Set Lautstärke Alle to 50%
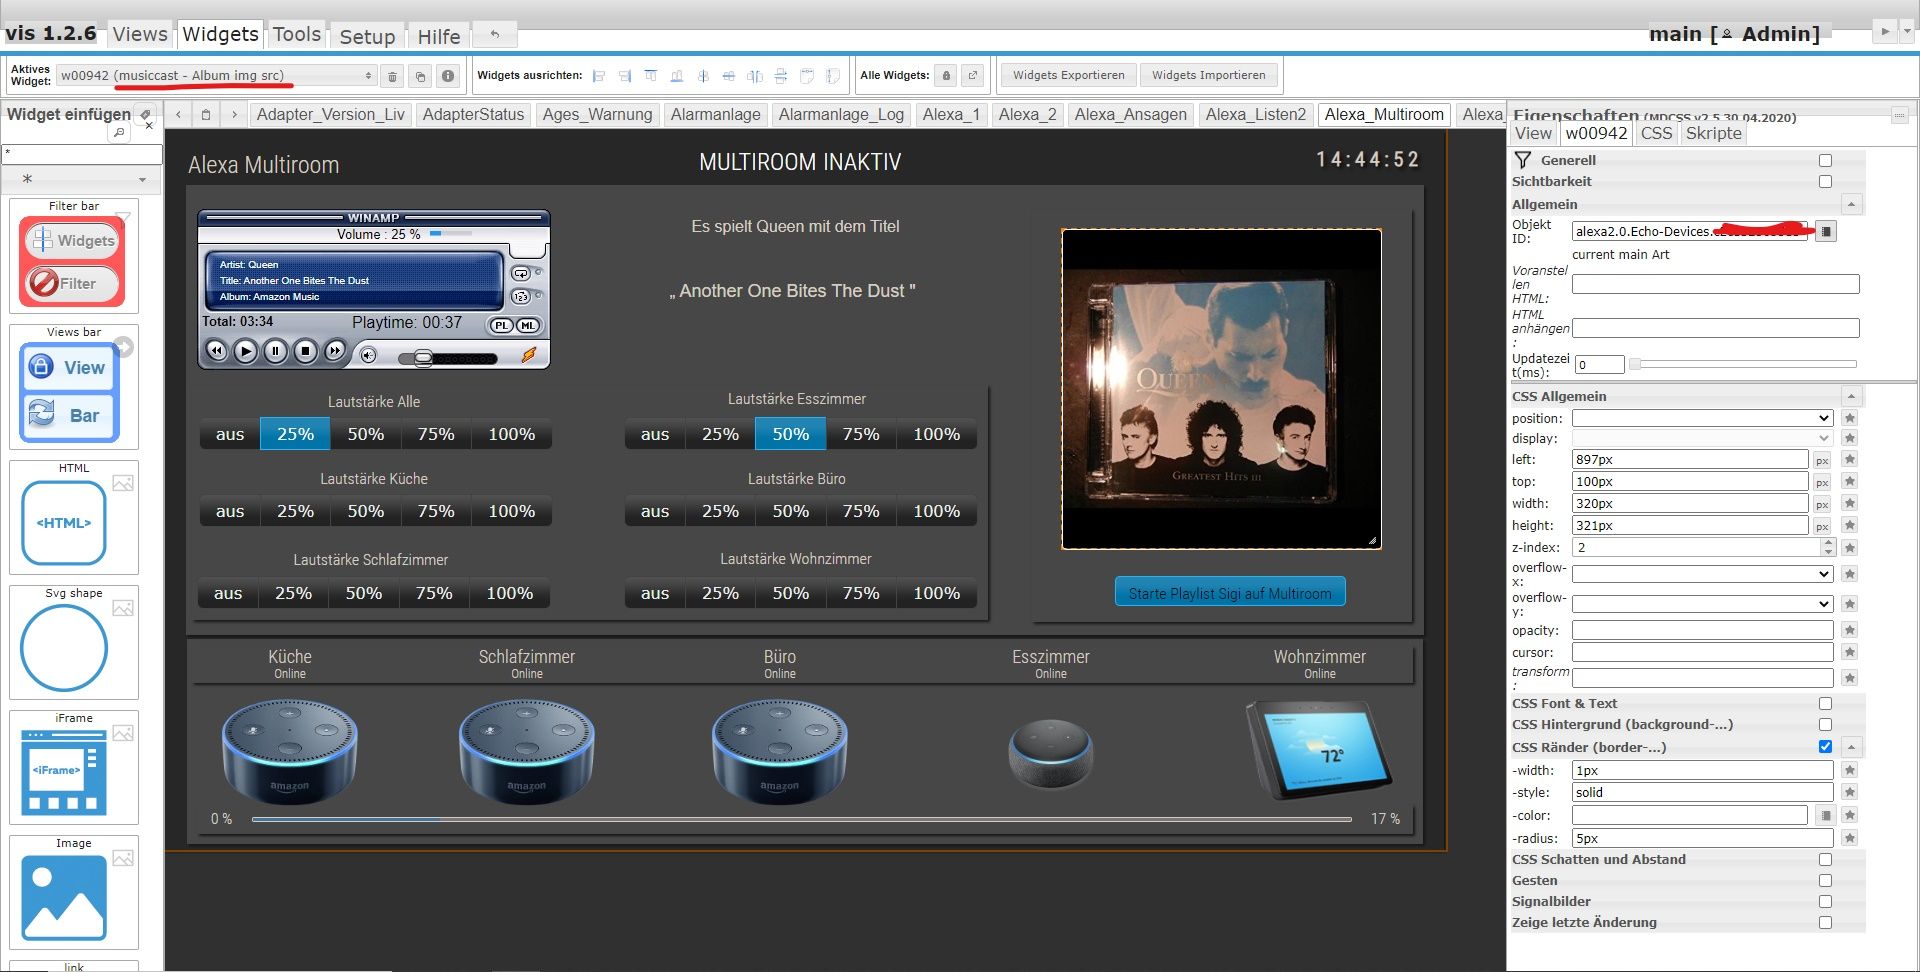 coord(365,434)
